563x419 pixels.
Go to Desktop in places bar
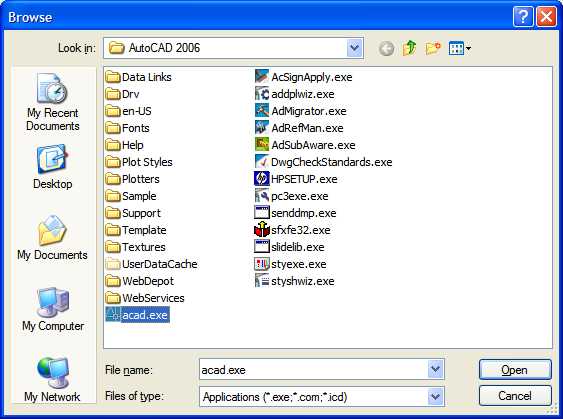52,167
